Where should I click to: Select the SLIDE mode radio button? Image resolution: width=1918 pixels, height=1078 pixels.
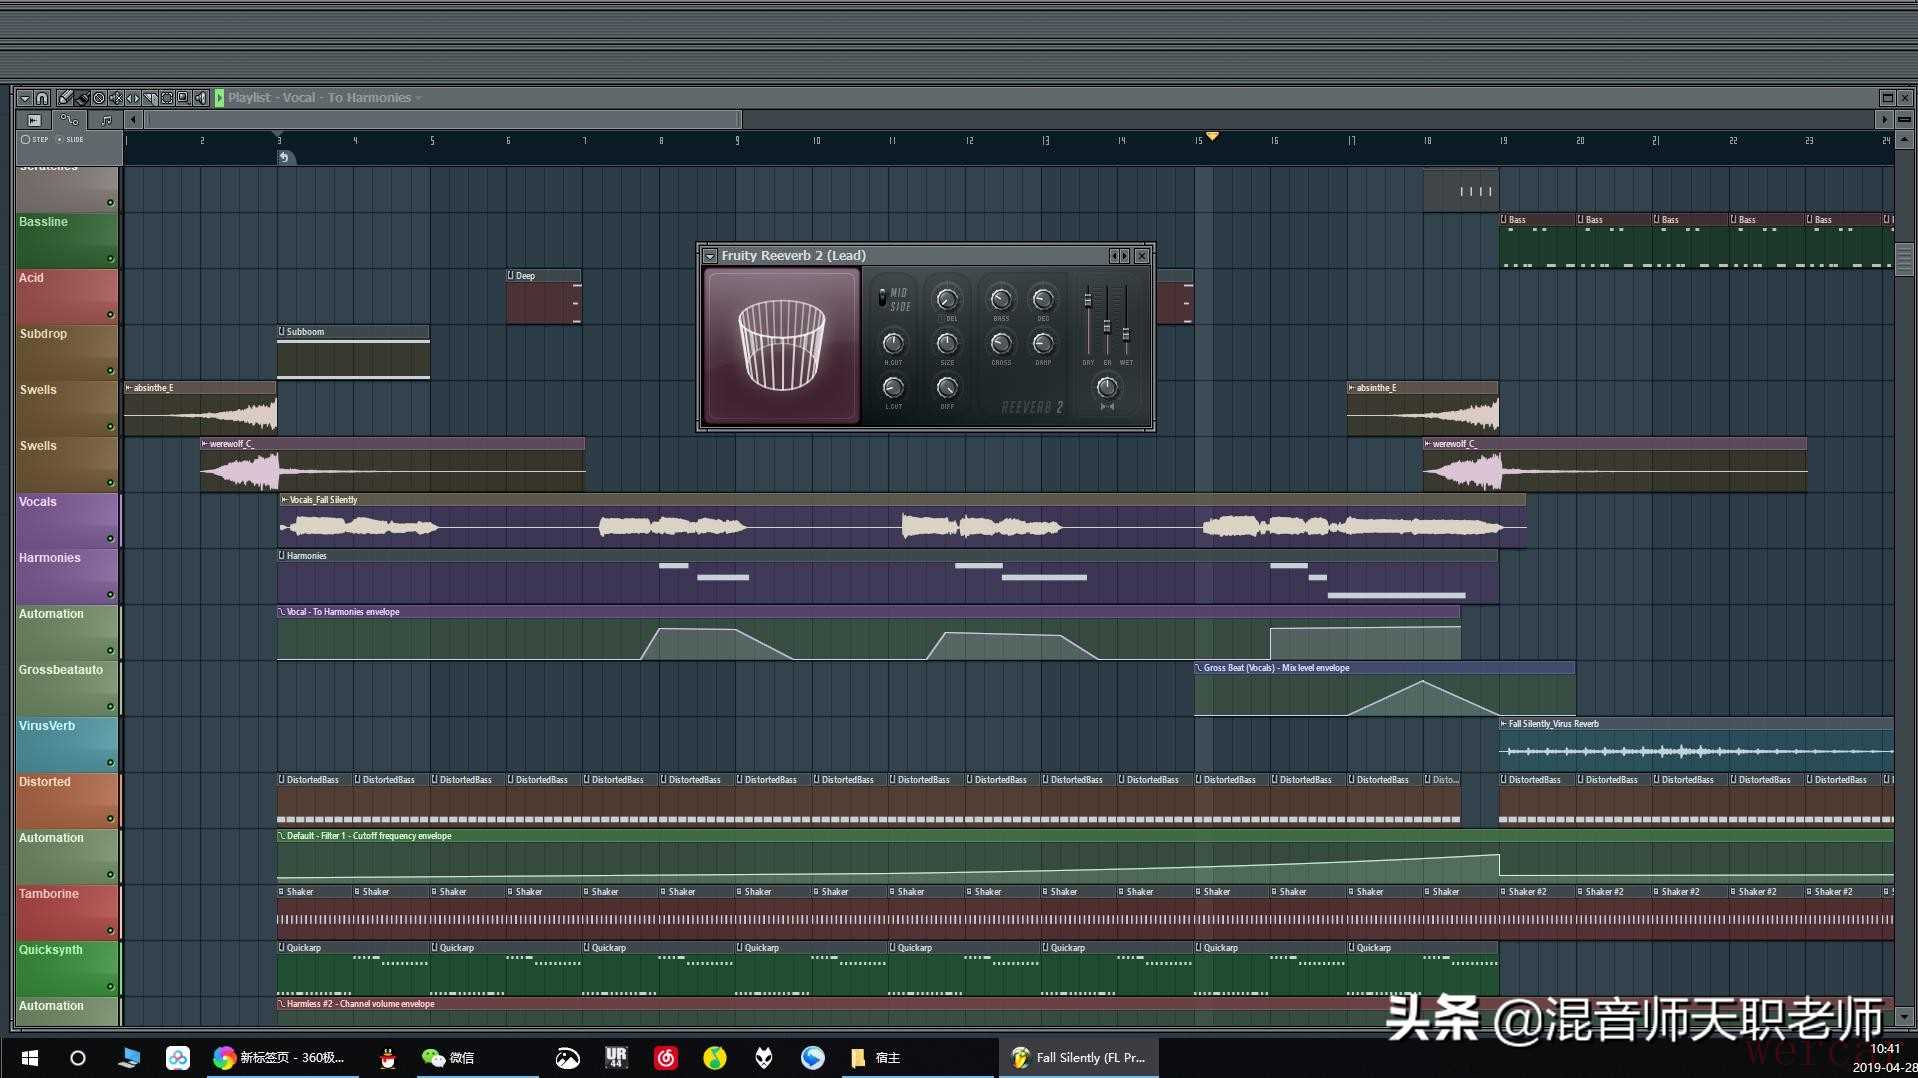[x=60, y=140]
